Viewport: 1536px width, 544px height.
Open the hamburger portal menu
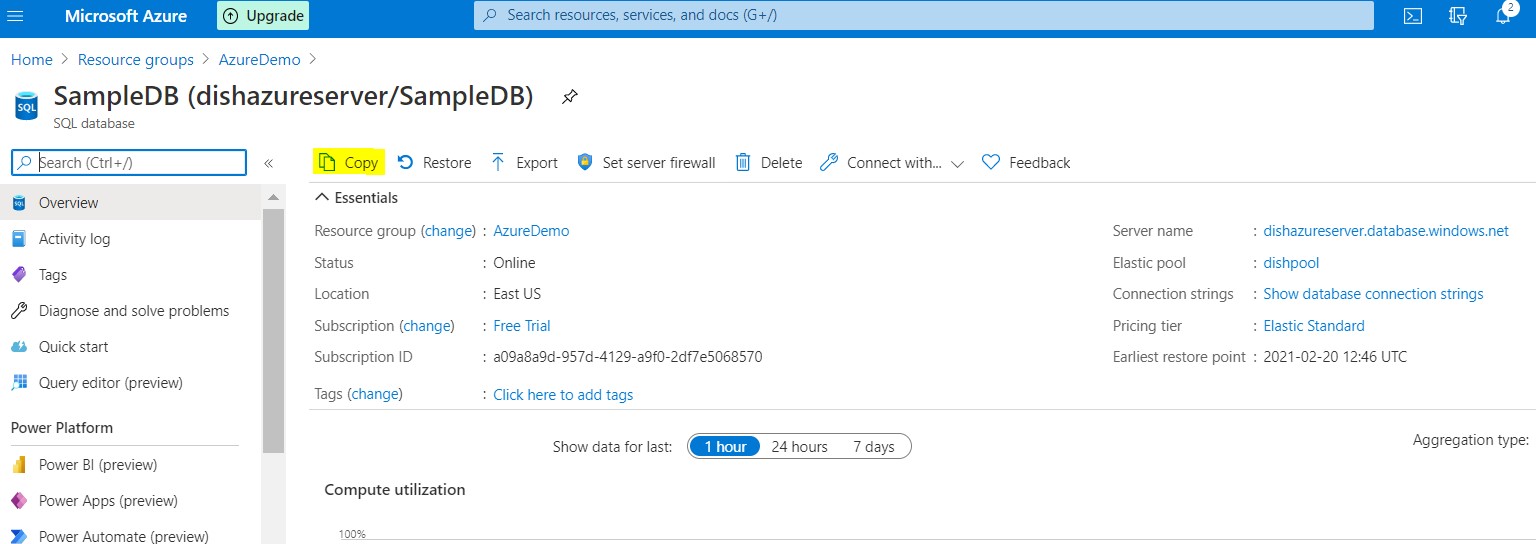tap(15, 16)
